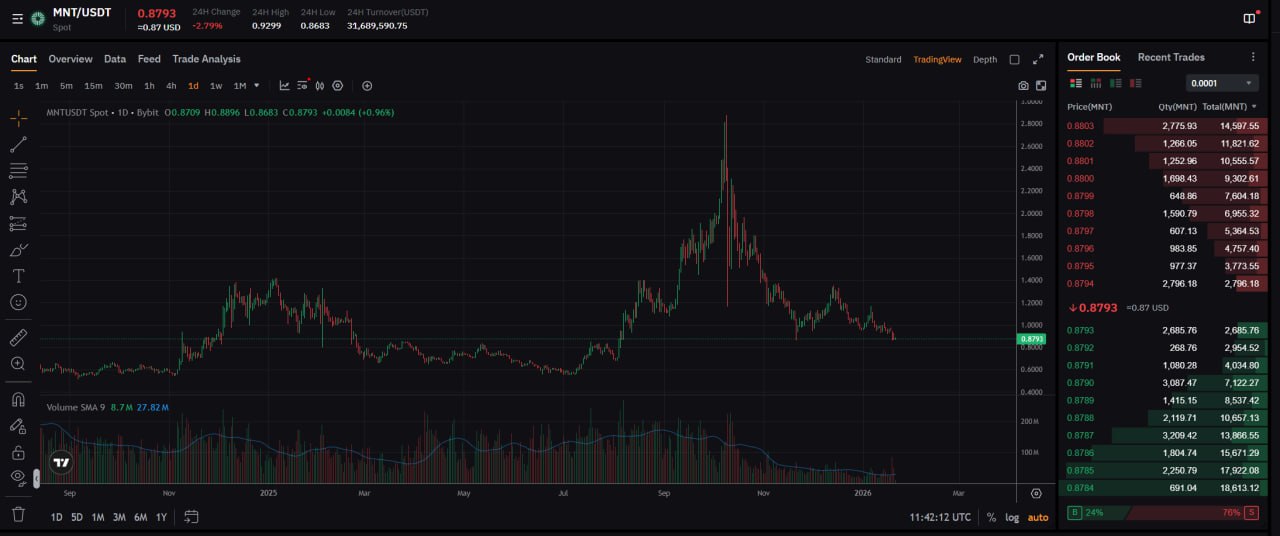1280x536 pixels.
Task: Select the trend line drawing tool
Action: click(18, 145)
